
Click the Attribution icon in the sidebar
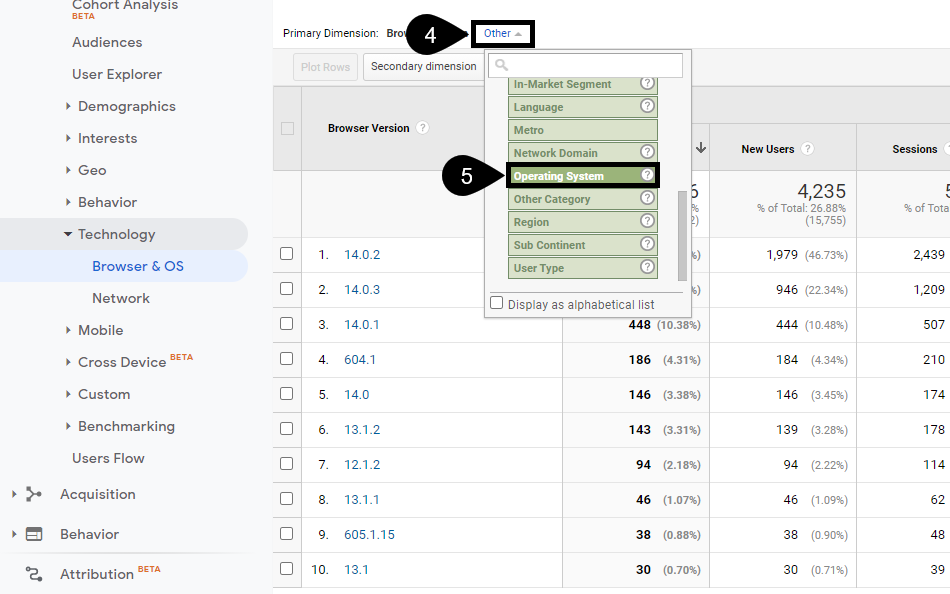coord(34,574)
